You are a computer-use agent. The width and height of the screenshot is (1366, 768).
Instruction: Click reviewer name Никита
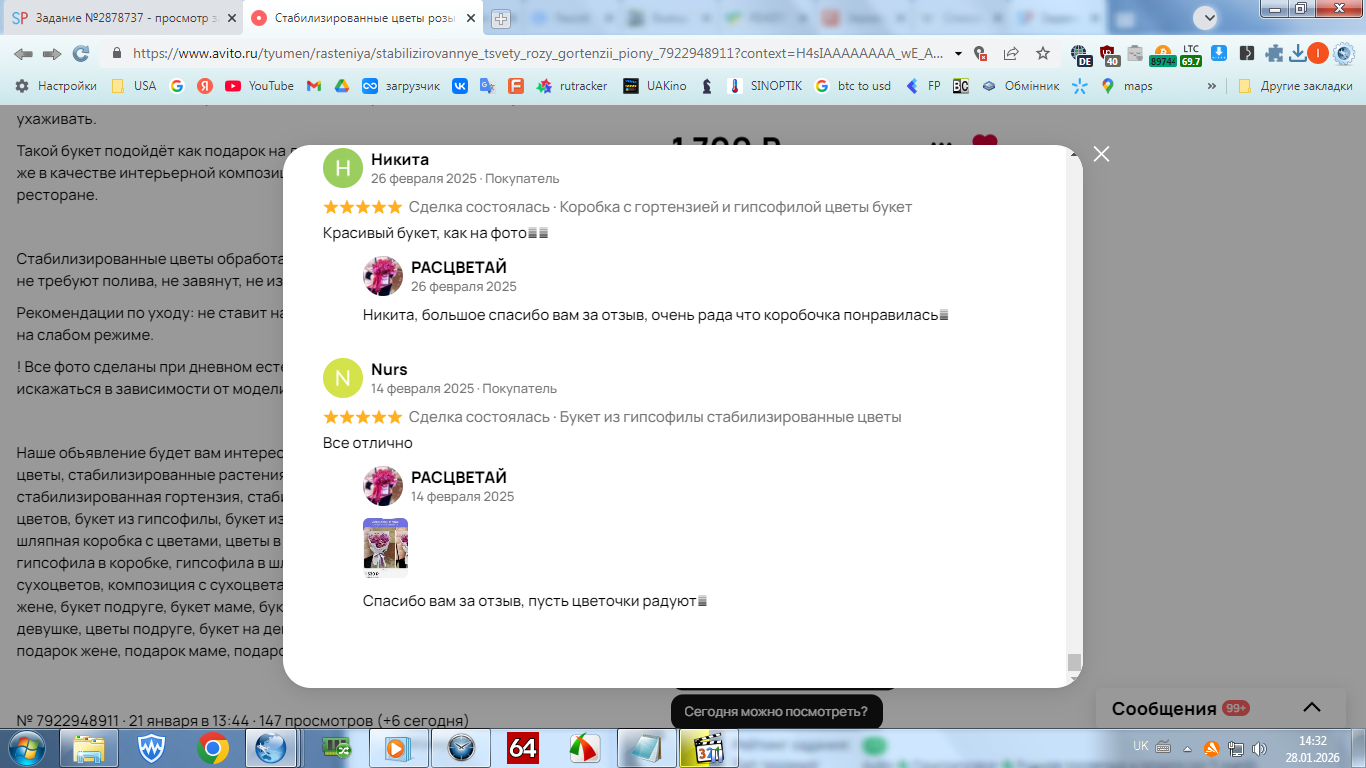400,159
